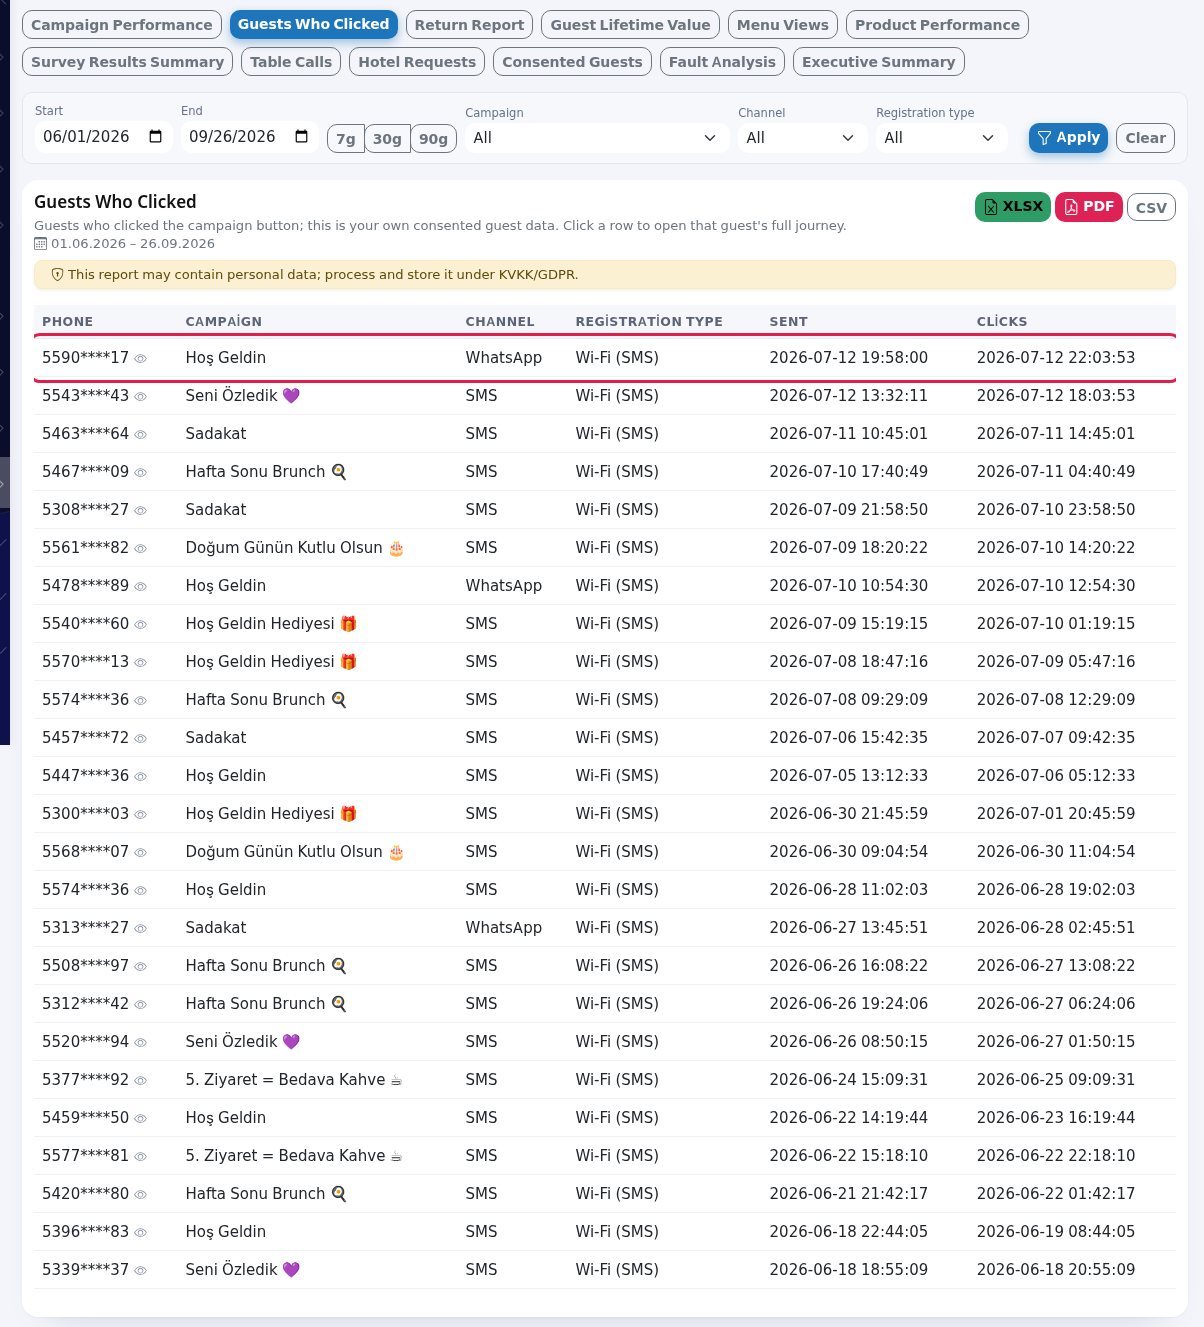Click eye icon beside 5447****36
This screenshot has width=1204, height=1327.
coord(141,777)
